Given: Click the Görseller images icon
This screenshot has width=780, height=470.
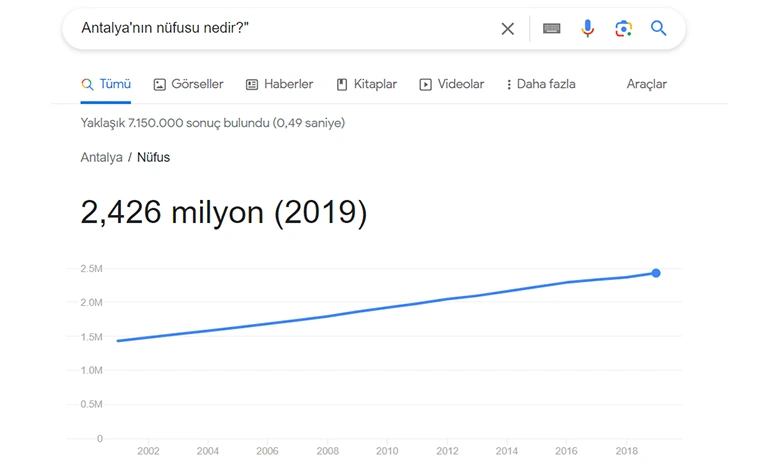Looking at the screenshot, I should tap(159, 85).
